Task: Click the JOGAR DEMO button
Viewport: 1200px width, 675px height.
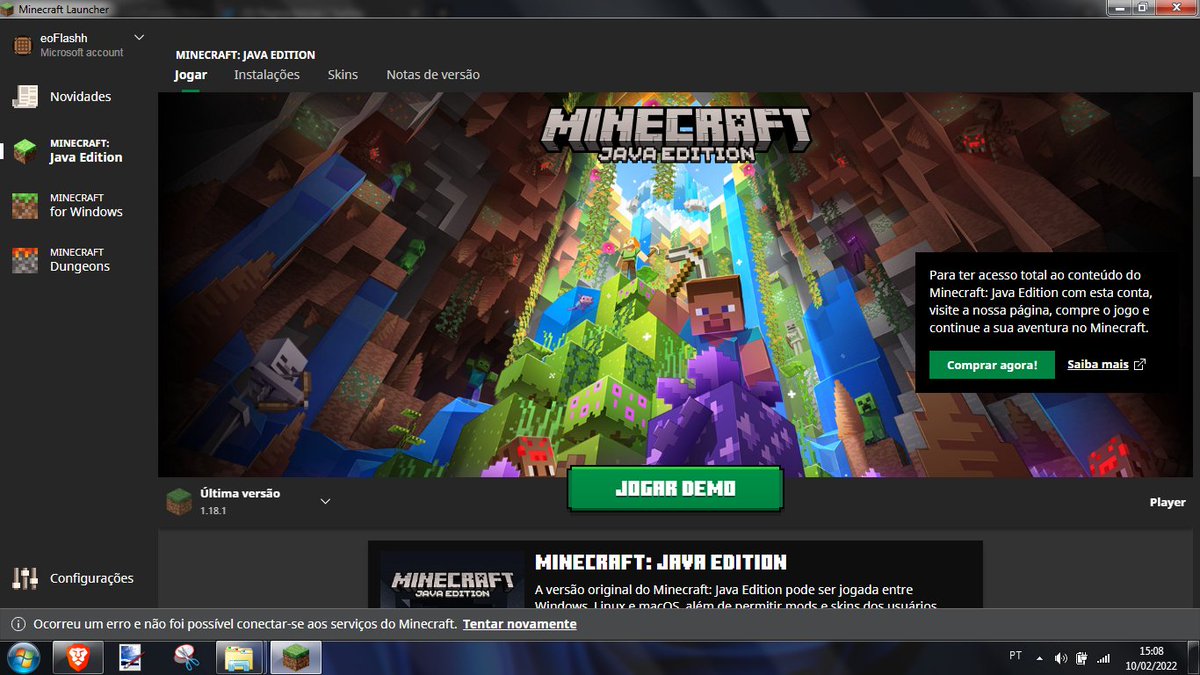Action: click(675, 488)
